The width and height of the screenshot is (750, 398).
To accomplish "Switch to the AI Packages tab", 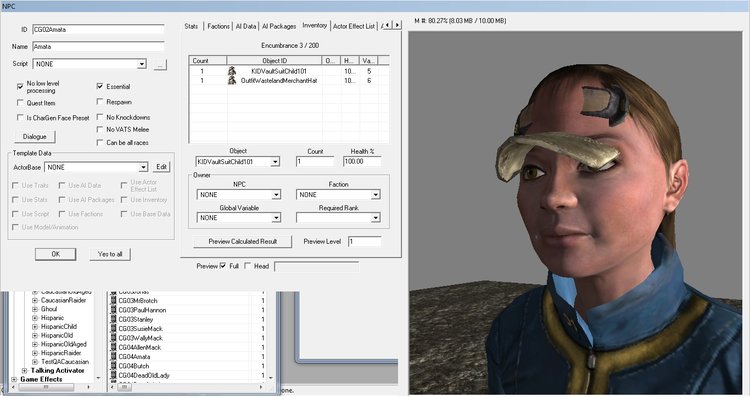I will tap(279, 26).
